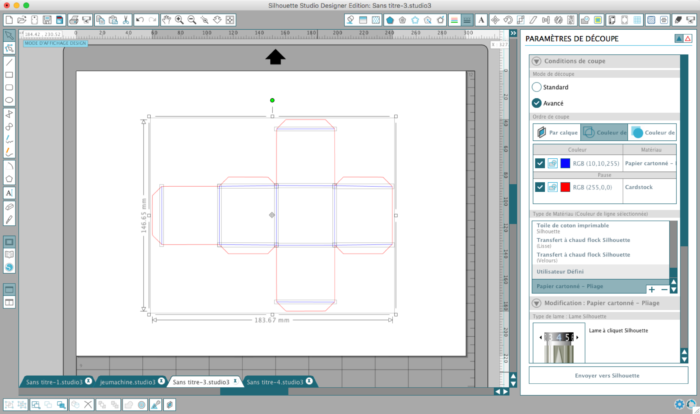Open Line Style panel icon
Screen dimensions: 700x414
coord(467,20)
